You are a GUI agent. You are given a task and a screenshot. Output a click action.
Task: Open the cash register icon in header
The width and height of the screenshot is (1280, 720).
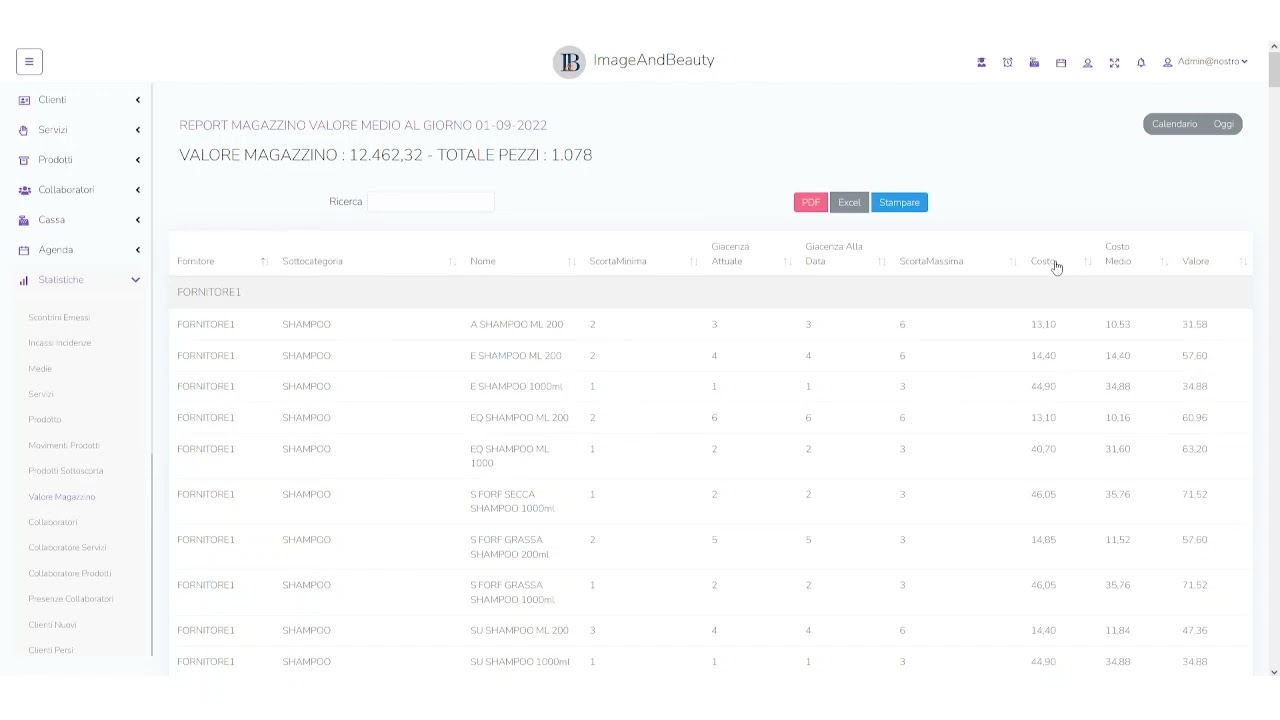(1034, 62)
